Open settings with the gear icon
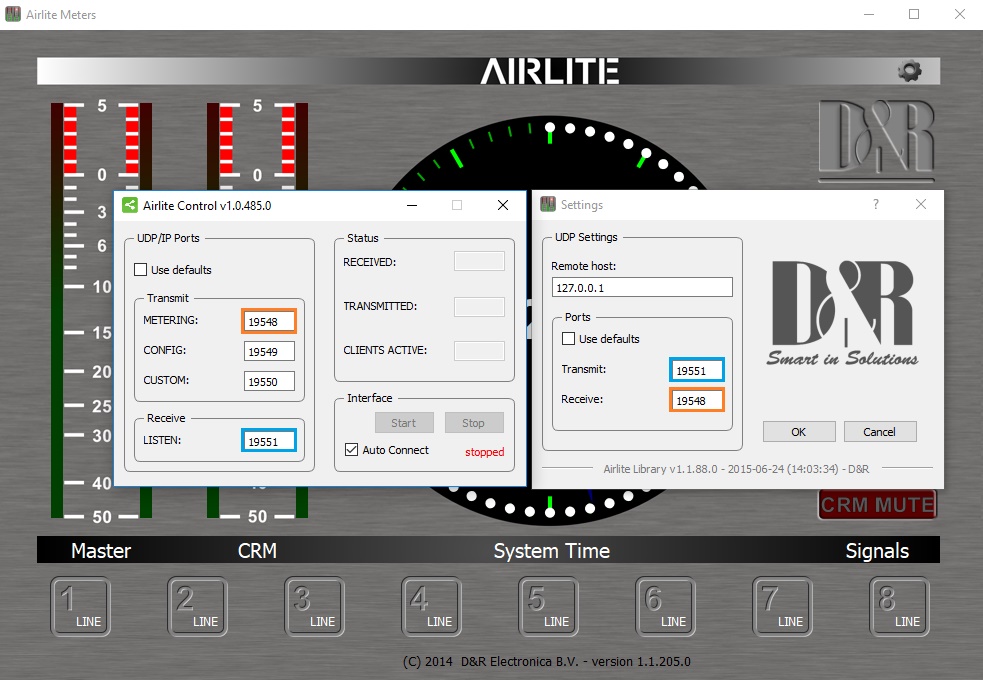Viewport: 983px width, 680px height. click(x=909, y=71)
